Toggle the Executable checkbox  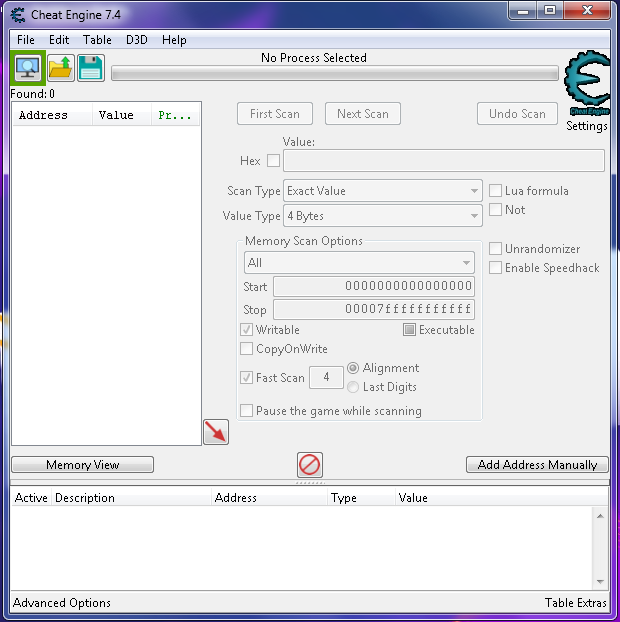coord(409,330)
